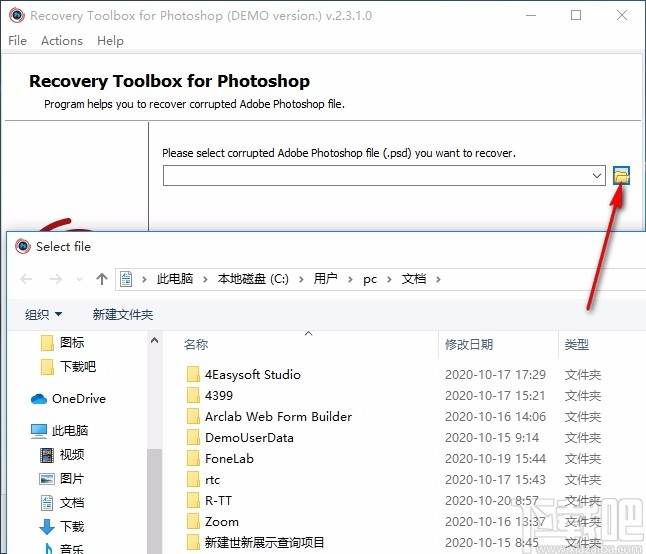
Task: Expand the chevron after 文档 in breadcrumb
Action: tap(438, 280)
